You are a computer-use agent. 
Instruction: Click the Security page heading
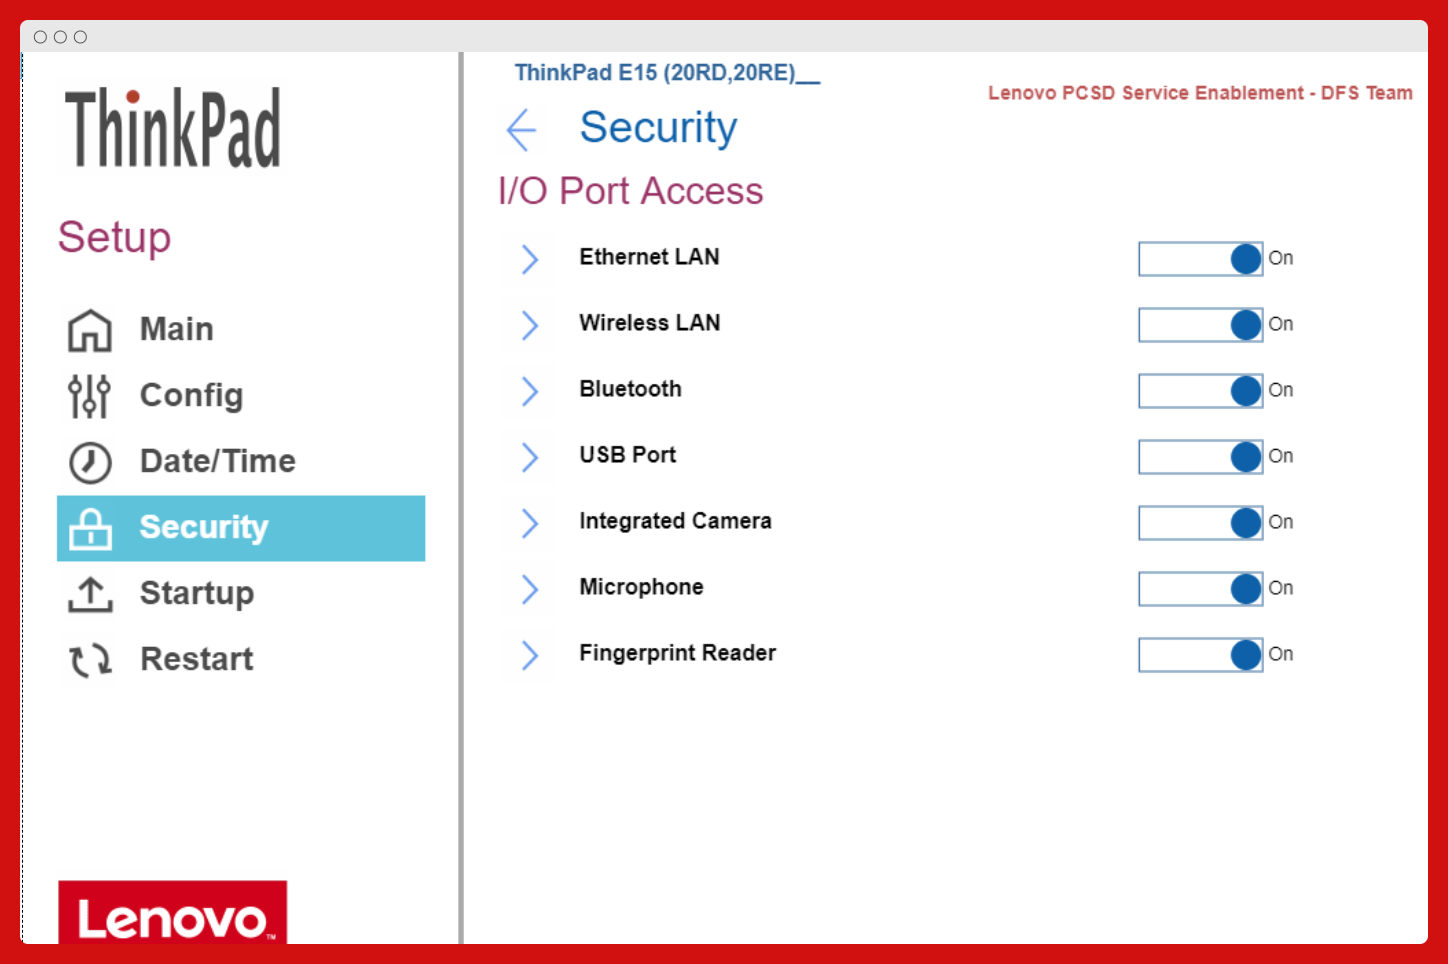658,128
